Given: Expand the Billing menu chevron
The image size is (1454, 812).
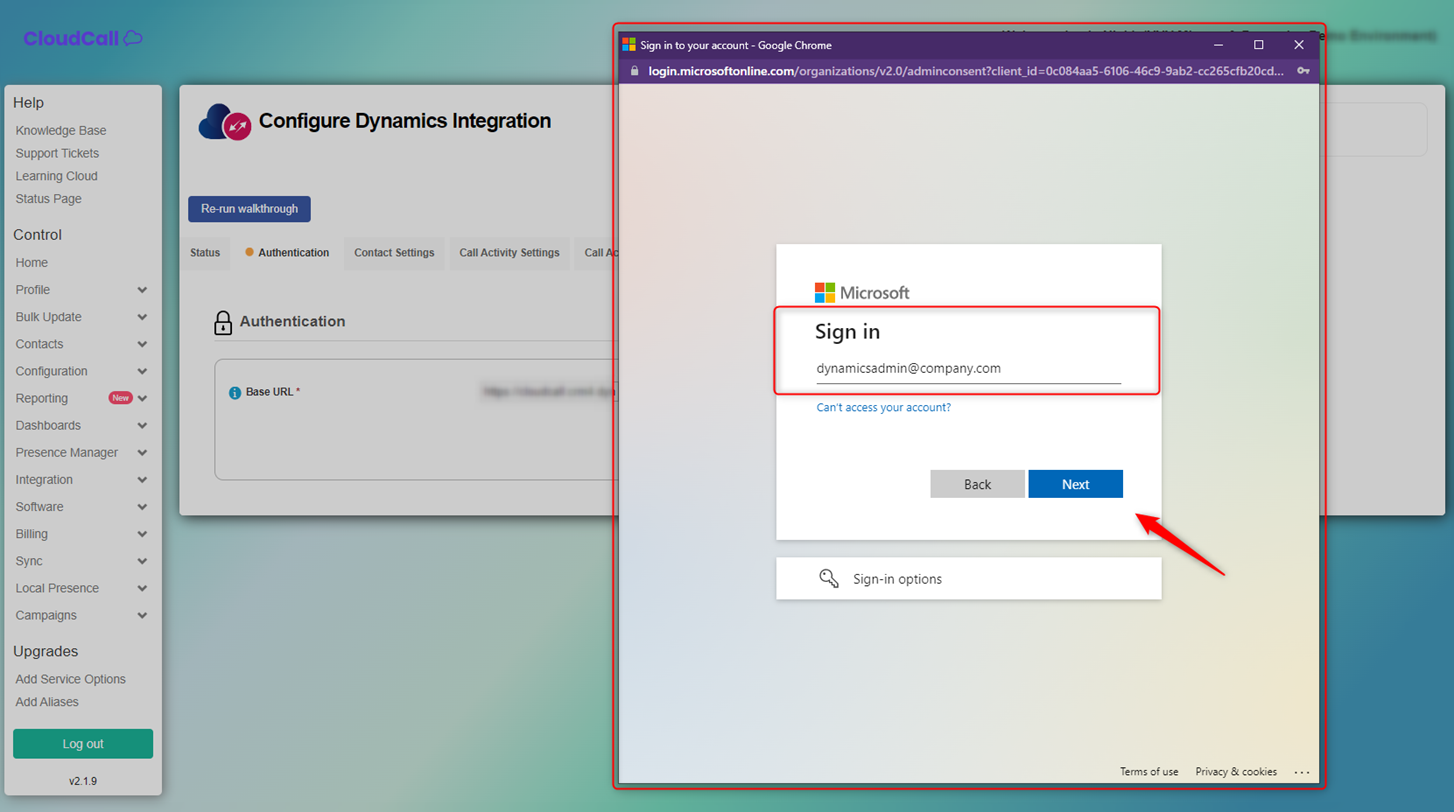Looking at the screenshot, I should coord(142,534).
